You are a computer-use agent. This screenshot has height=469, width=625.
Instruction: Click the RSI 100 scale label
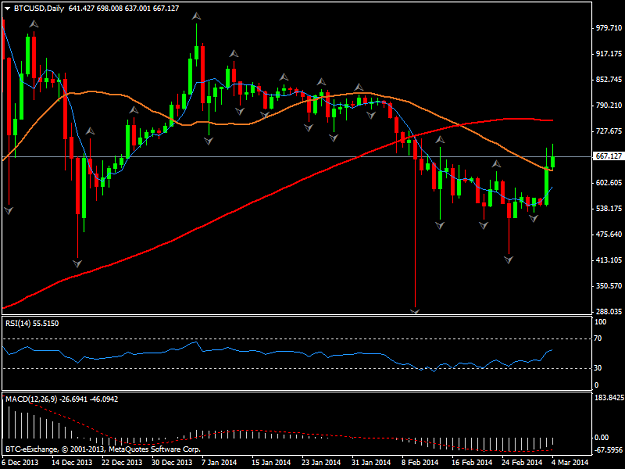[x=600, y=322]
